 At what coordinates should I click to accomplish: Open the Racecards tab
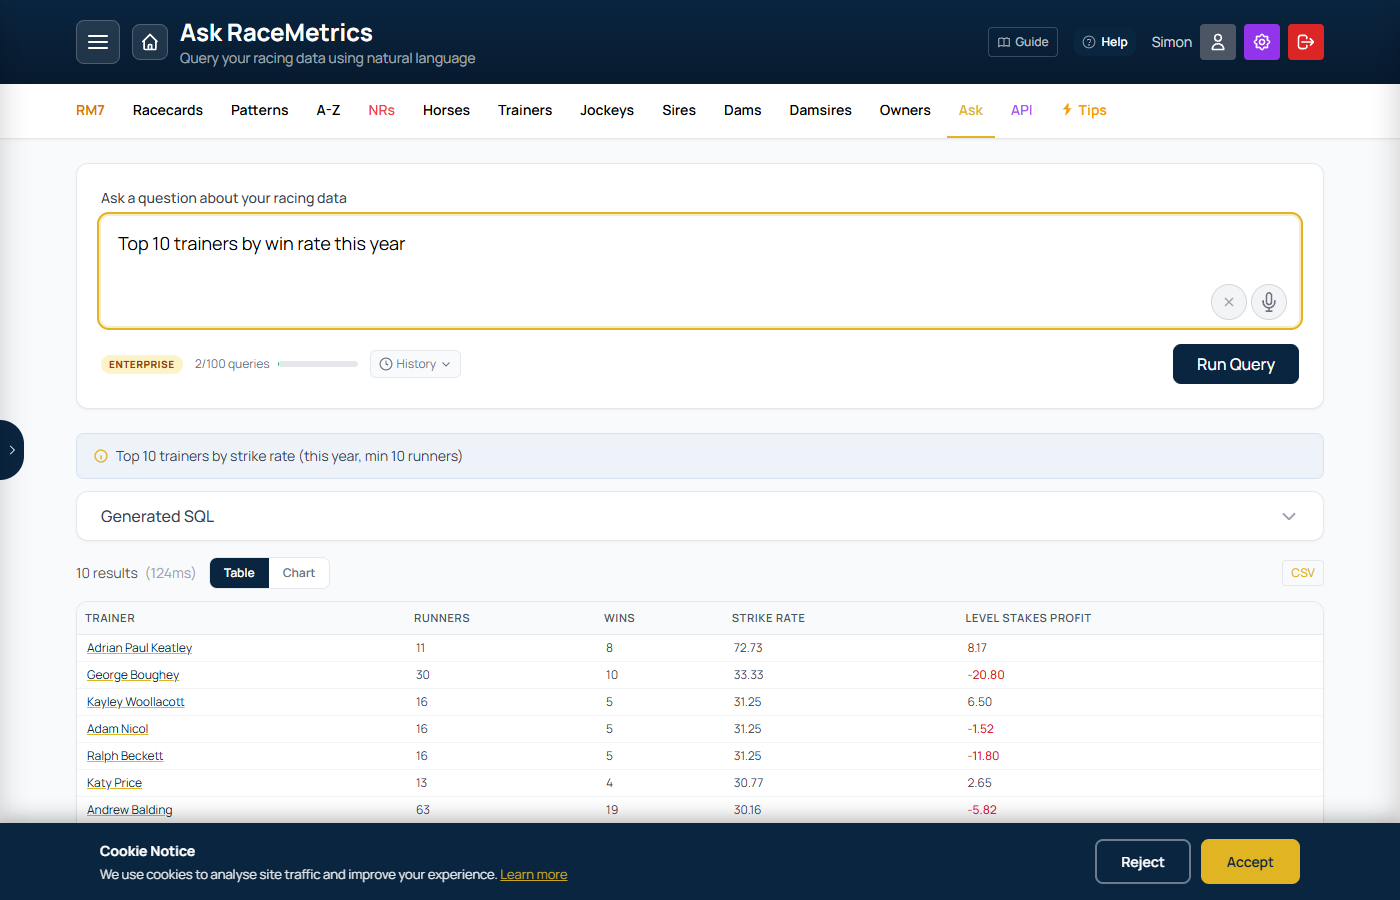pyautogui.click(x=167, y=110)
